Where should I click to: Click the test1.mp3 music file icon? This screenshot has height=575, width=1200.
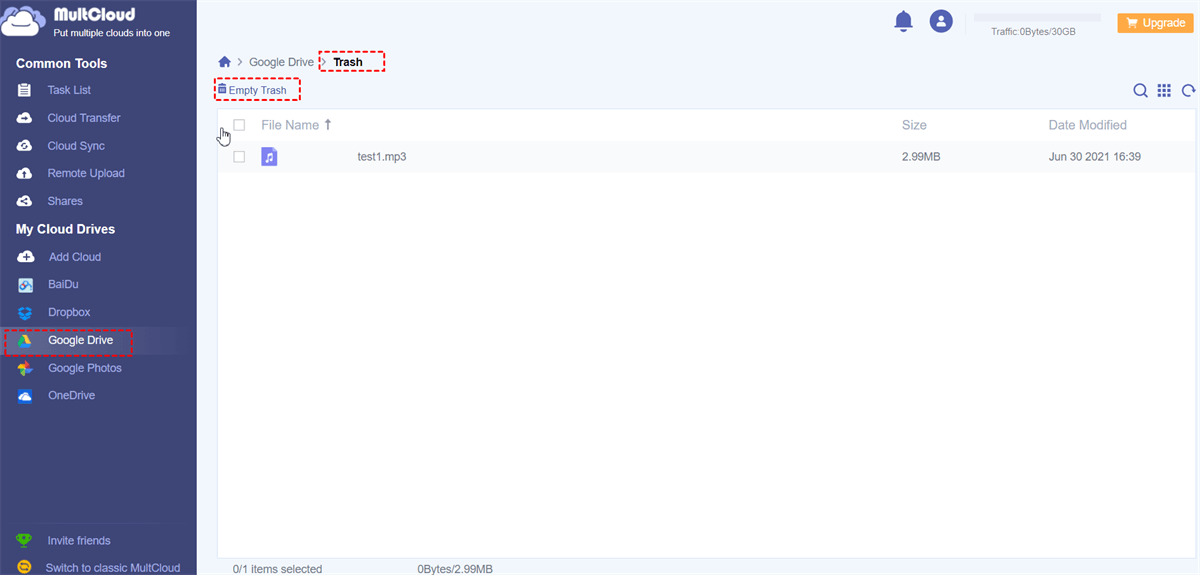pyautogui.click(x=269, y=157)
